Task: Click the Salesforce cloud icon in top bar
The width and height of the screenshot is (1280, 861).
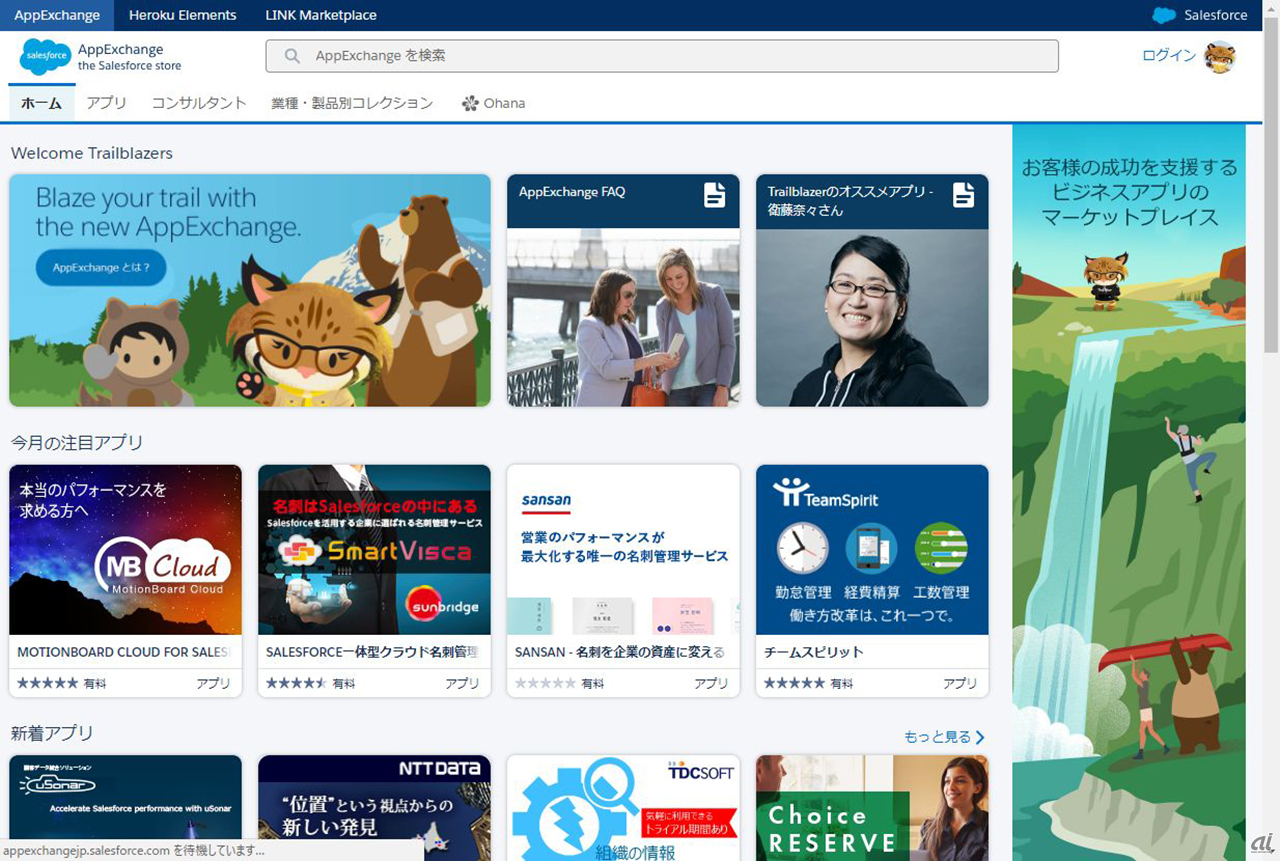Action: click(x=1164, y=15)
